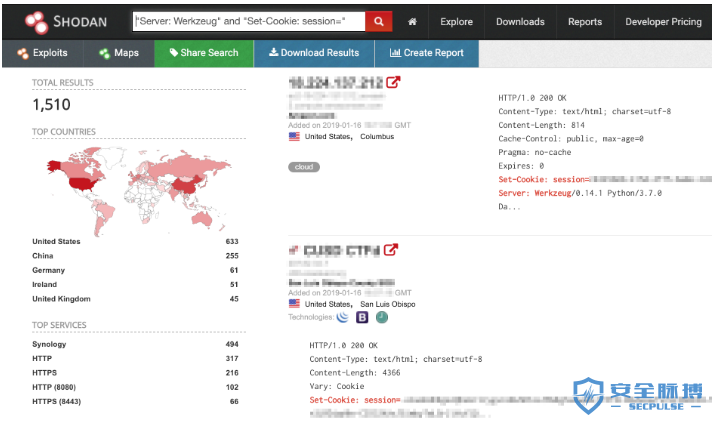Filter by Ireland country
The height and width of the screenshot is (431, 722).
point(45,284)
